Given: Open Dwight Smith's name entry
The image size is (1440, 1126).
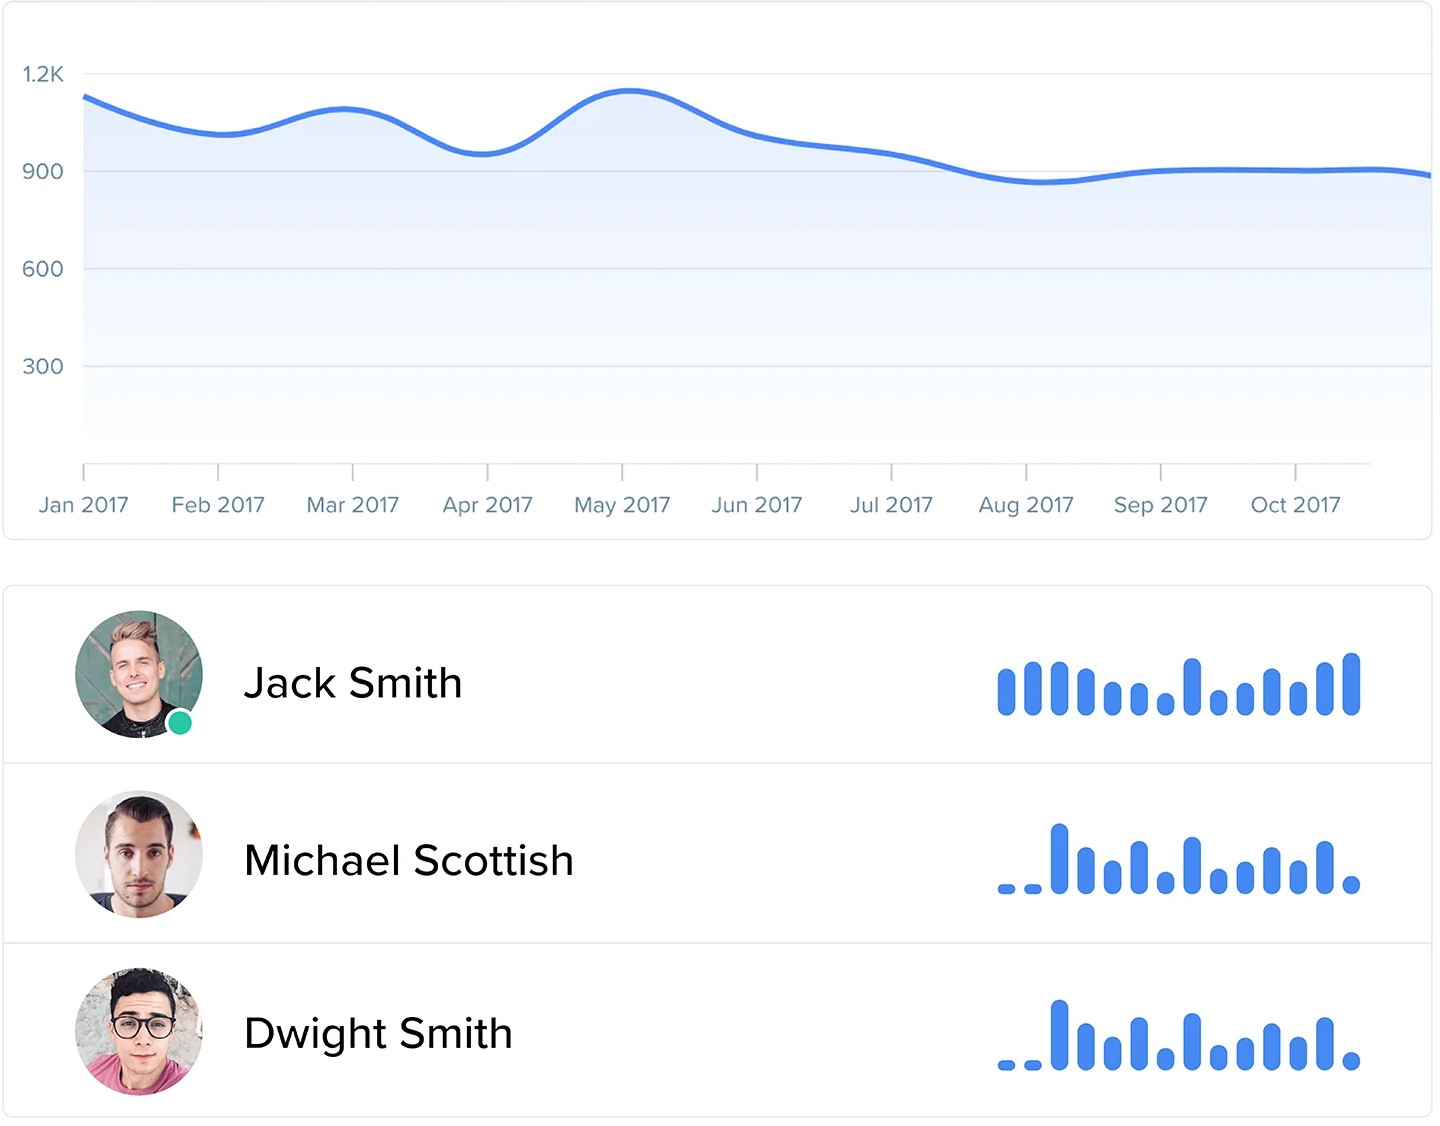Looking at the screenshot, I should click(x=378, y=1033).
